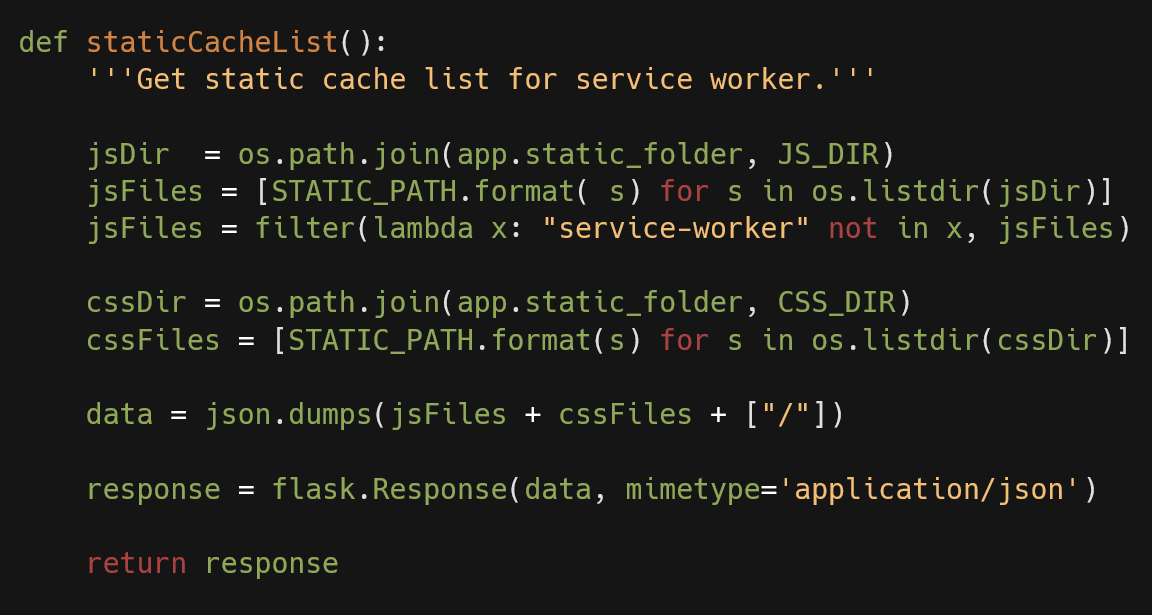Click the response variable on the last line
This screenshot has width=1152, height=615.
click(x=270, y=562)
